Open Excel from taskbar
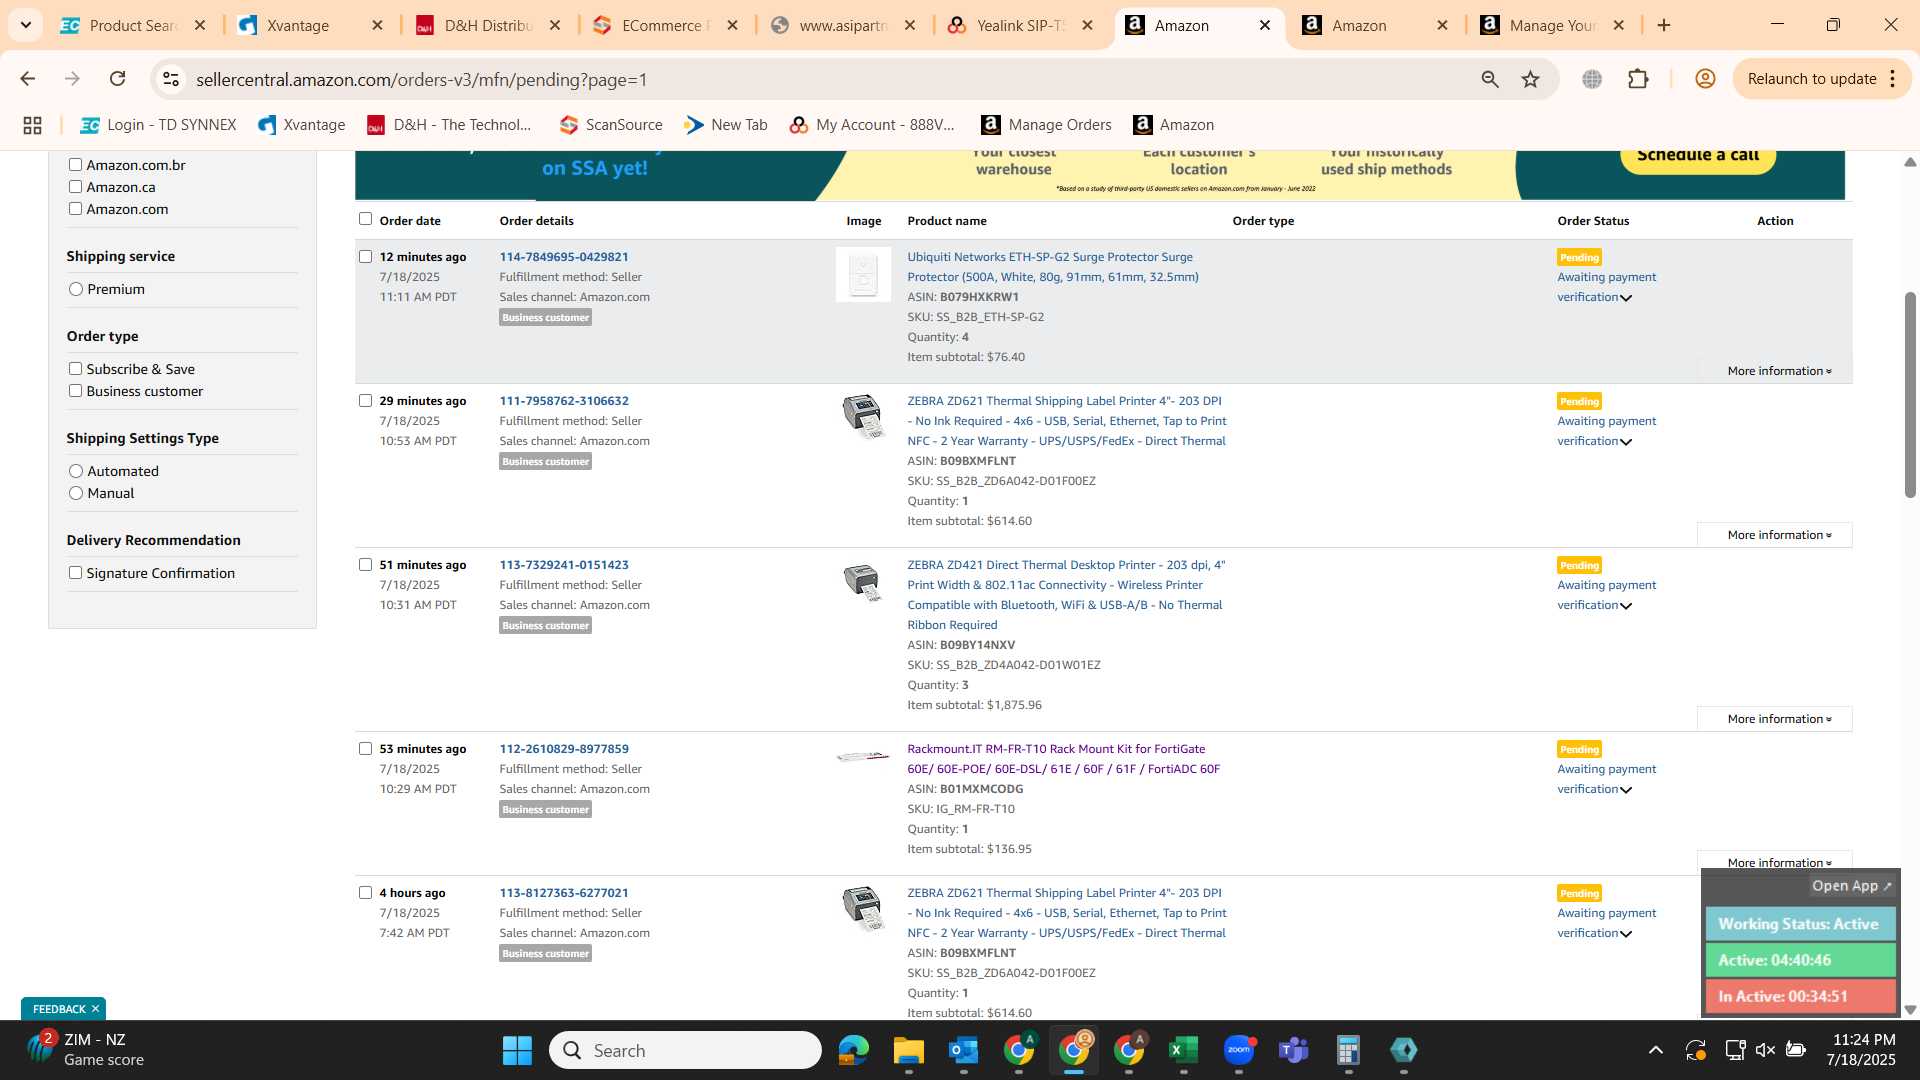This screenshot has height=1080, width=1920. [x=1183, y=1050]
